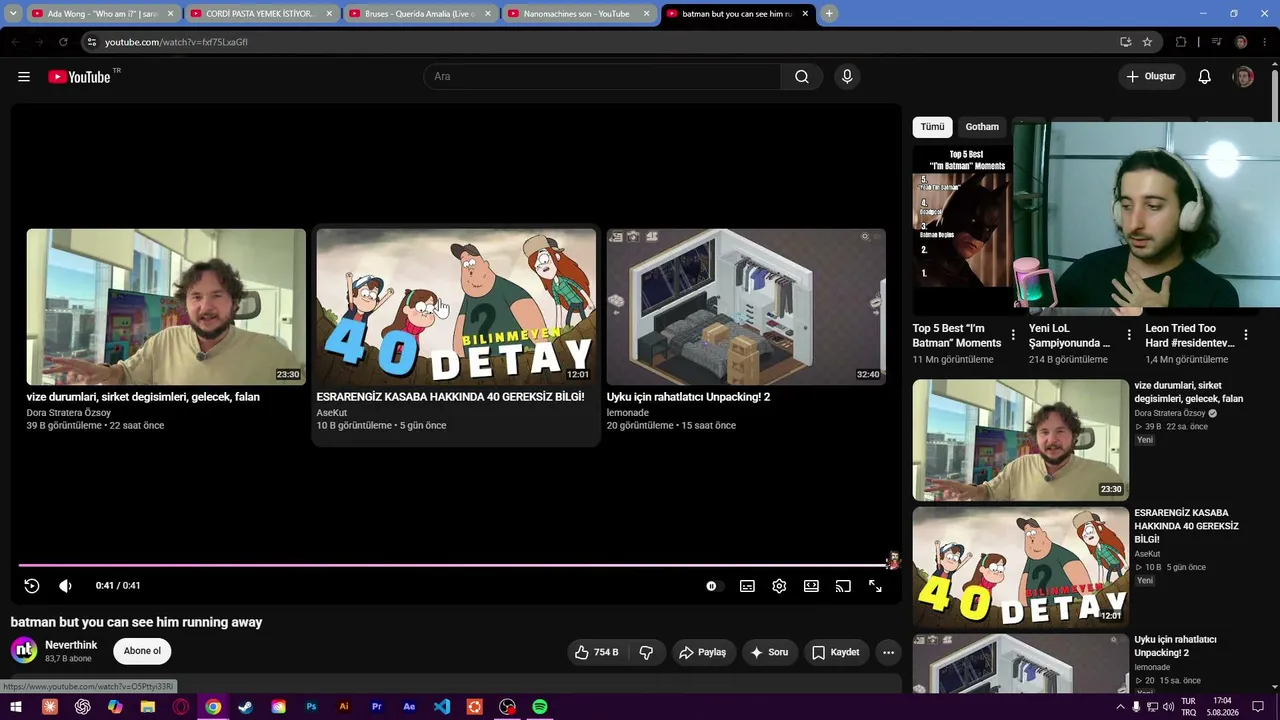This screenshot has width=1280, height=720.
Task: Open more actions menu below the video
Action: pos(888,652)
